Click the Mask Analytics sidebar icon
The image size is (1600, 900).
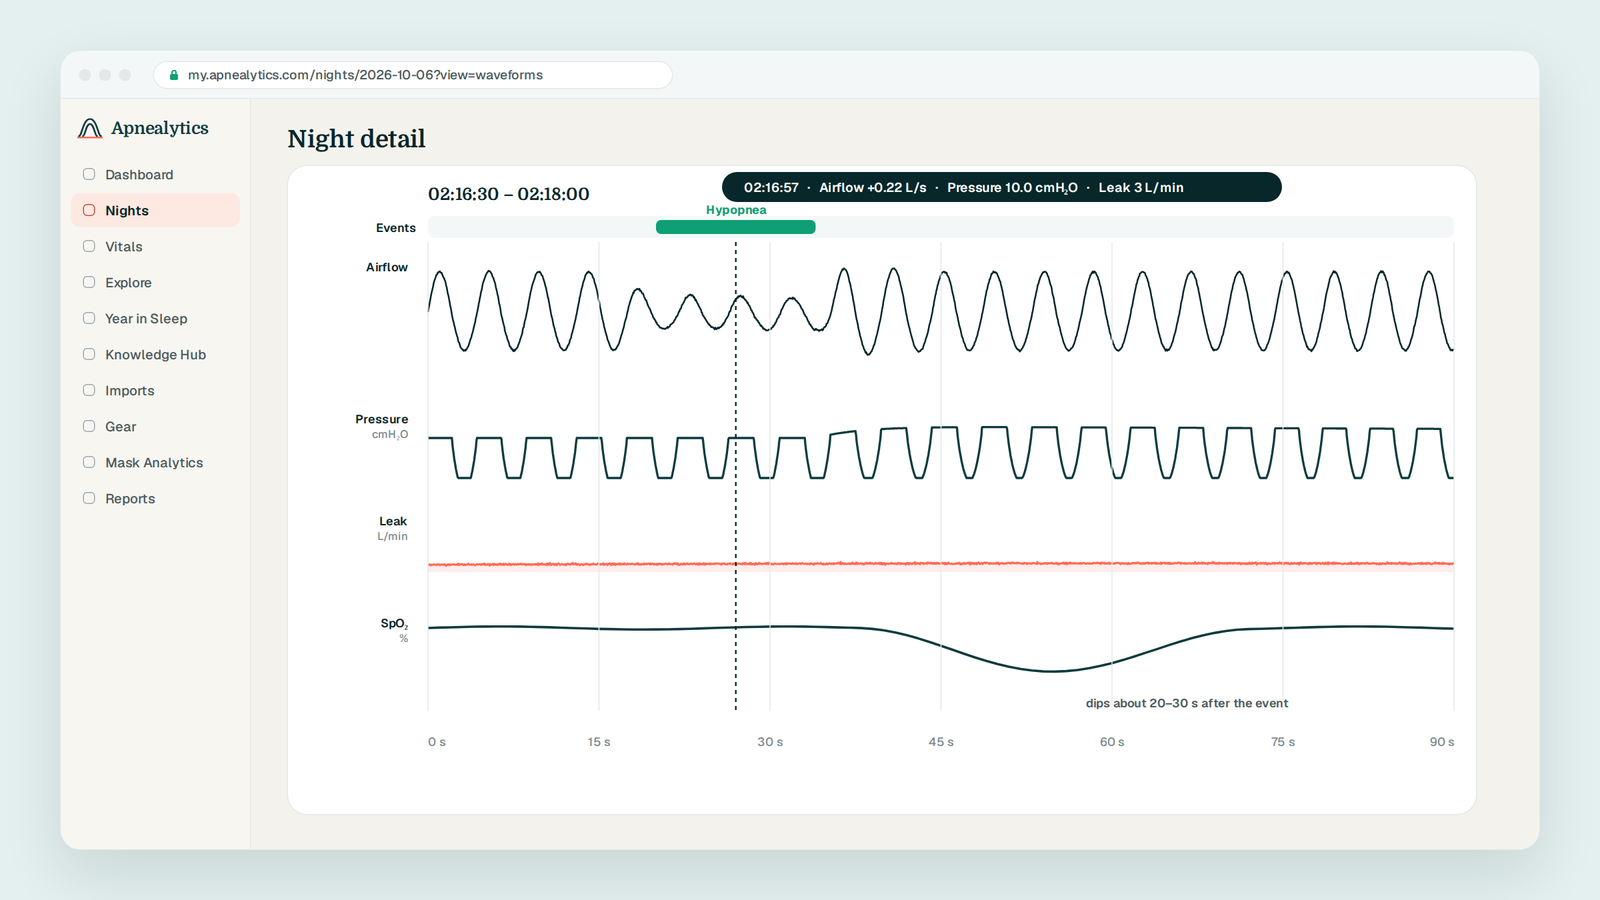point(89,462)
